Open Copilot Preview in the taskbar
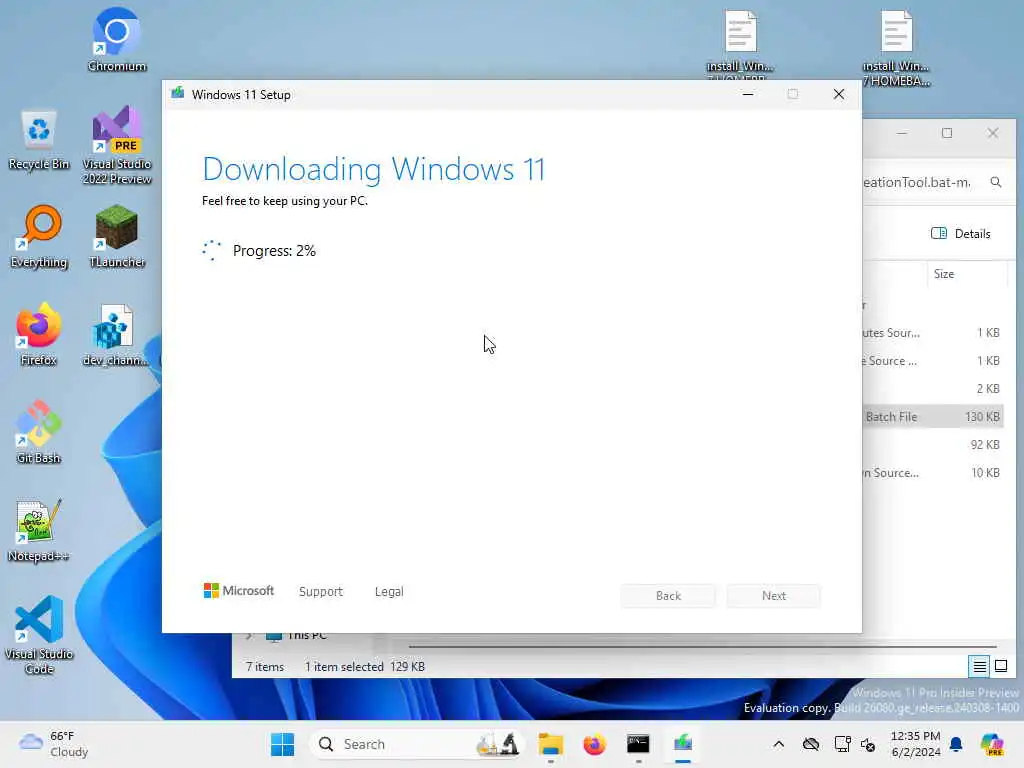 [x=992, y=744]
